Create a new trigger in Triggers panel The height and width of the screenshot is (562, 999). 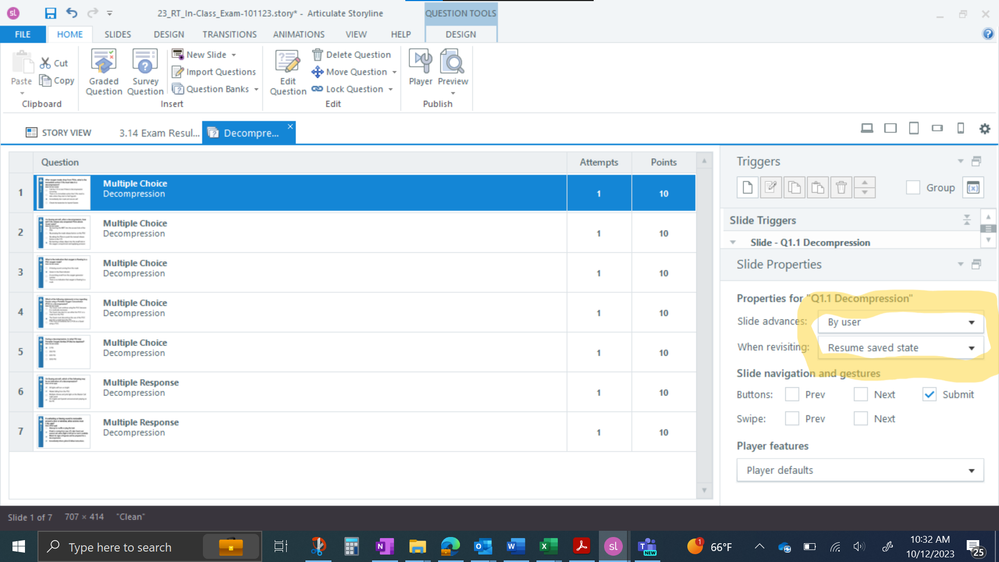click(747, 188)
